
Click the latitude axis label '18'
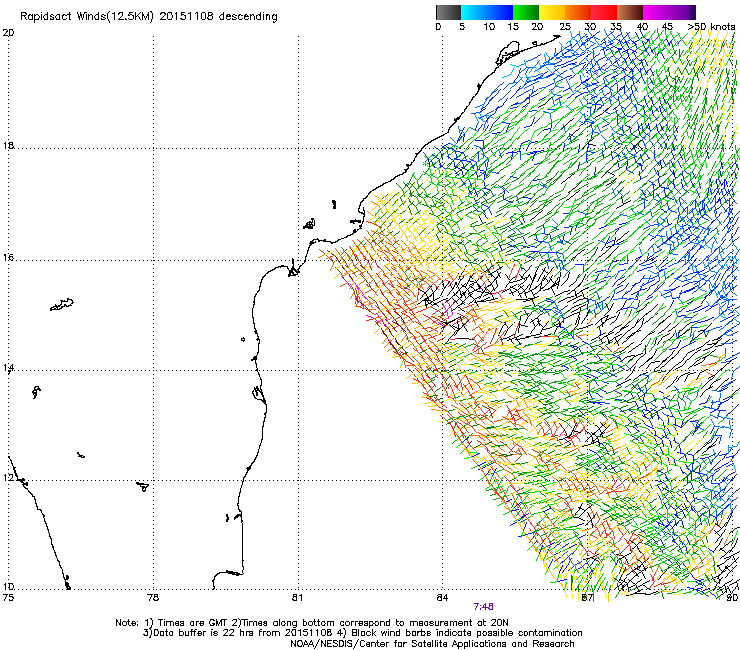click(8, 145)
